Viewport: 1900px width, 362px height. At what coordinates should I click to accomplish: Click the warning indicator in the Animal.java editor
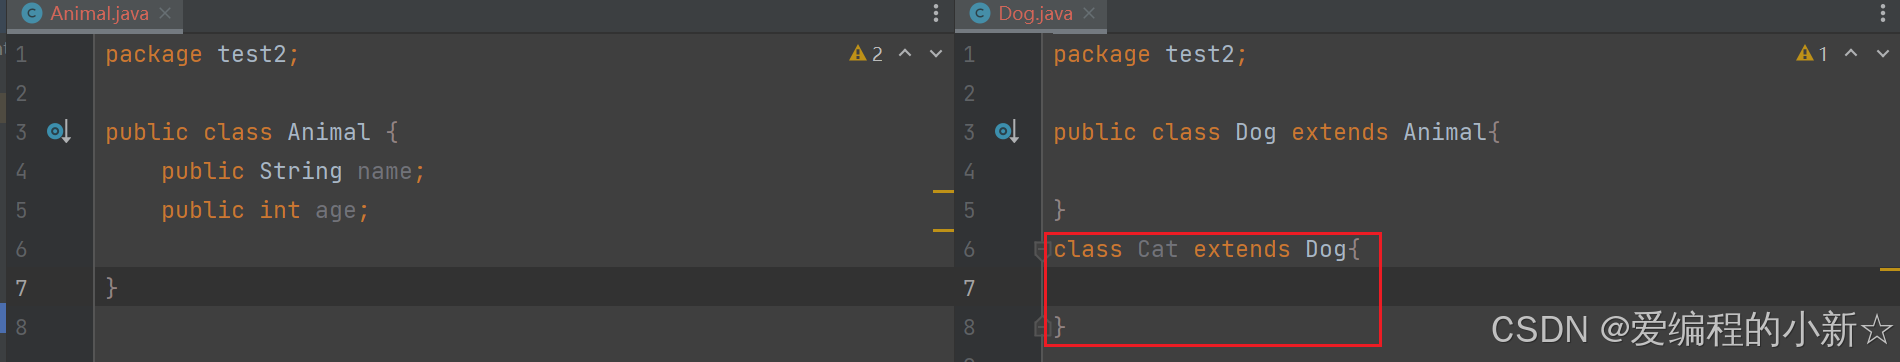(866, 54)
